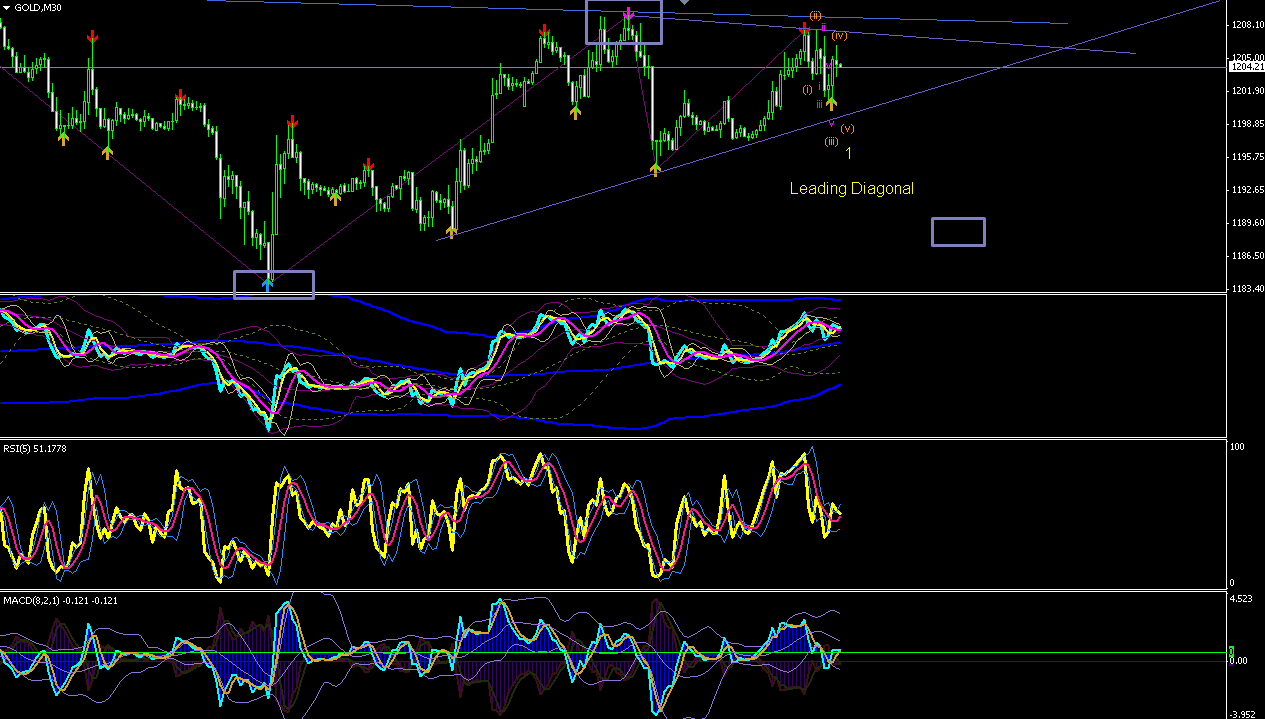Select the orange (v) wave label

click(x=847, y=128)
